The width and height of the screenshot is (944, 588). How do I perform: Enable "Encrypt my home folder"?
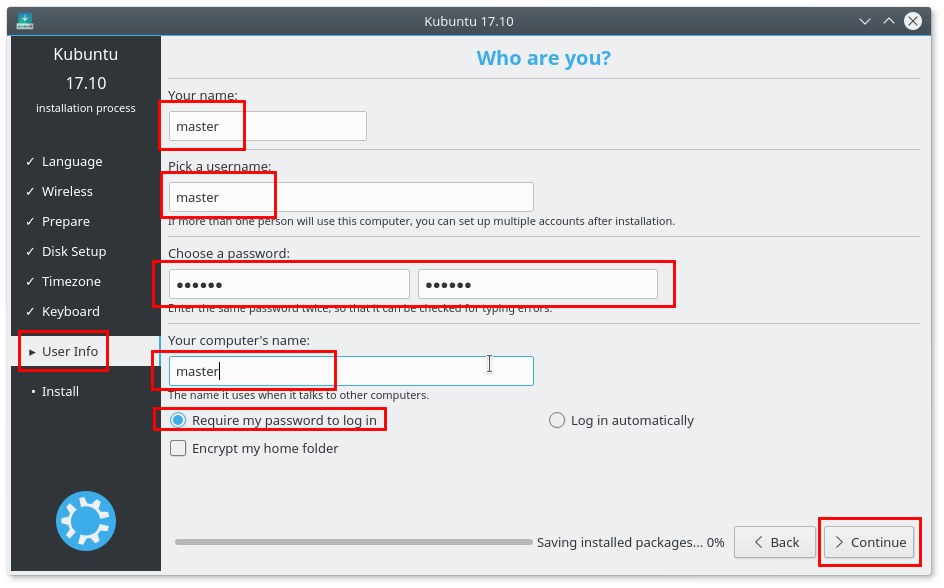178,448
